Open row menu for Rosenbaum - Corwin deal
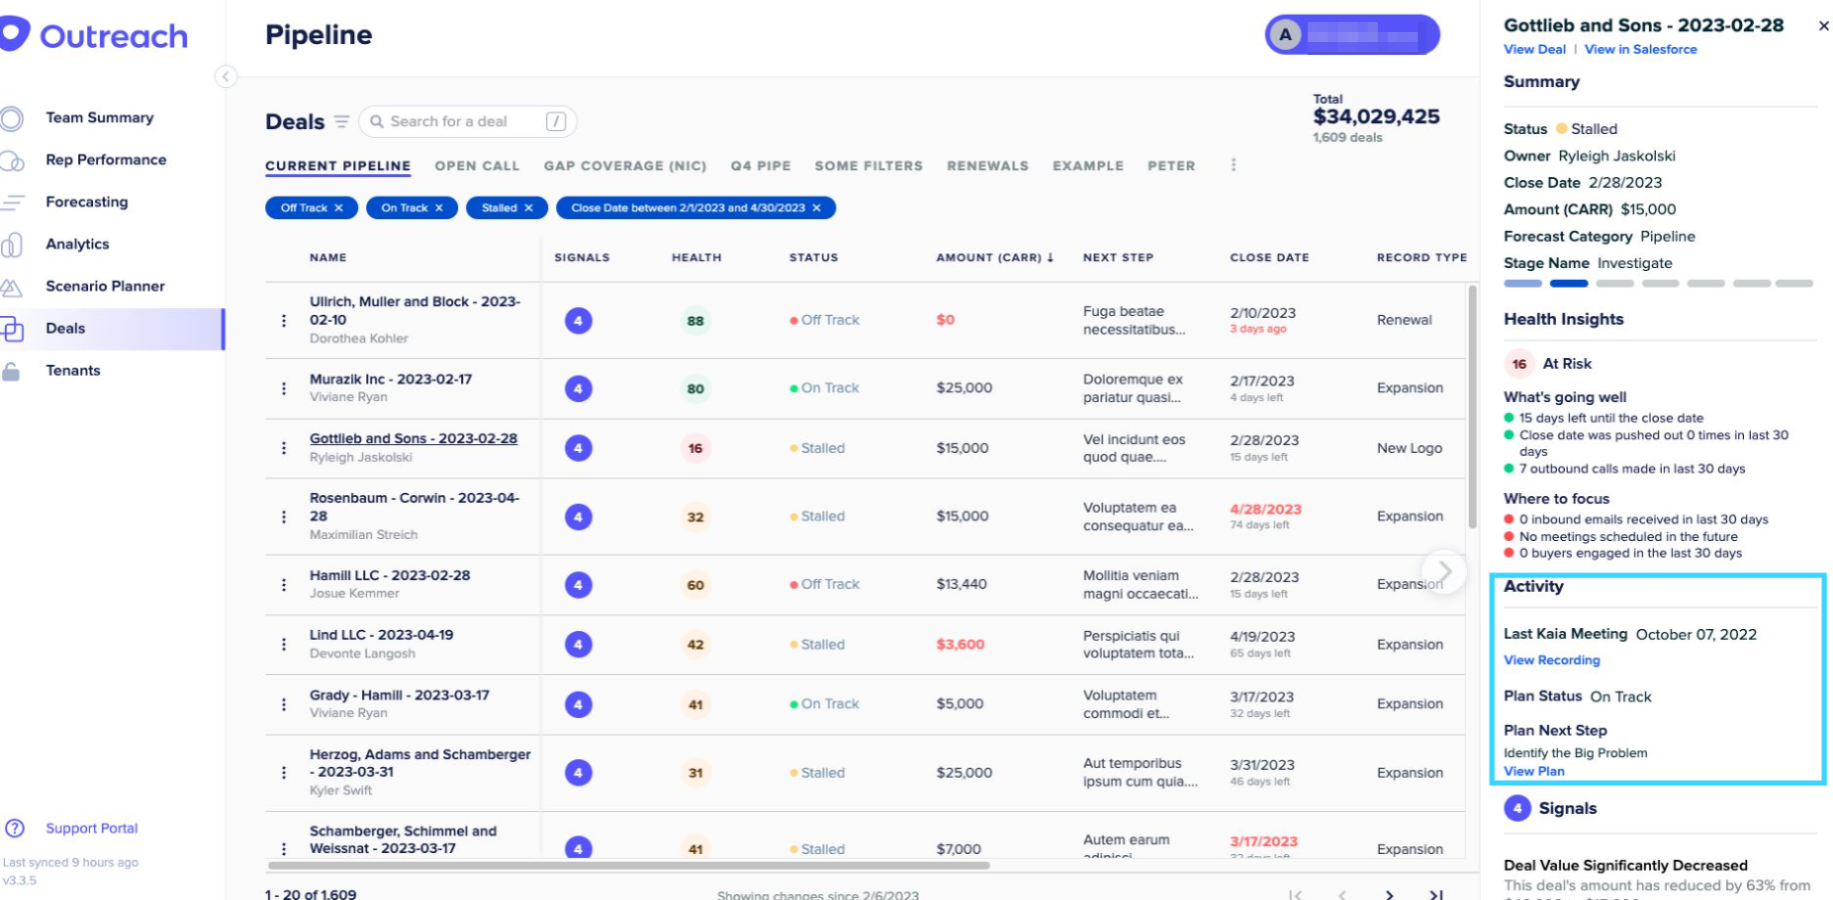Image resolution: width=1833 pixels, height=900 pixels. pos(284,516)
